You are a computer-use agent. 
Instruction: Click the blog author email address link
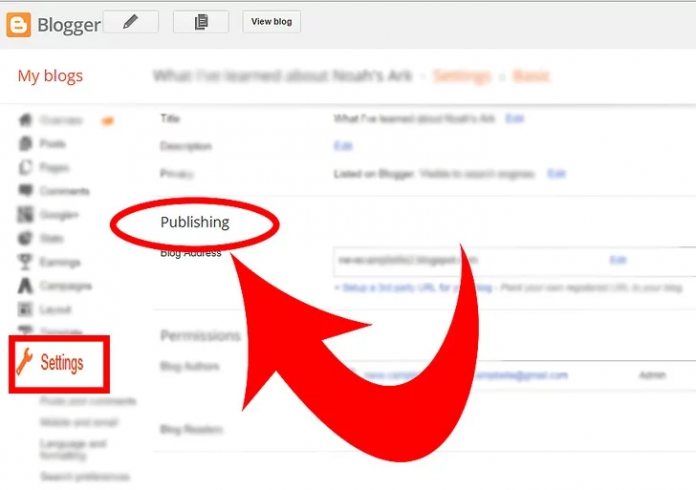(520, 375)
